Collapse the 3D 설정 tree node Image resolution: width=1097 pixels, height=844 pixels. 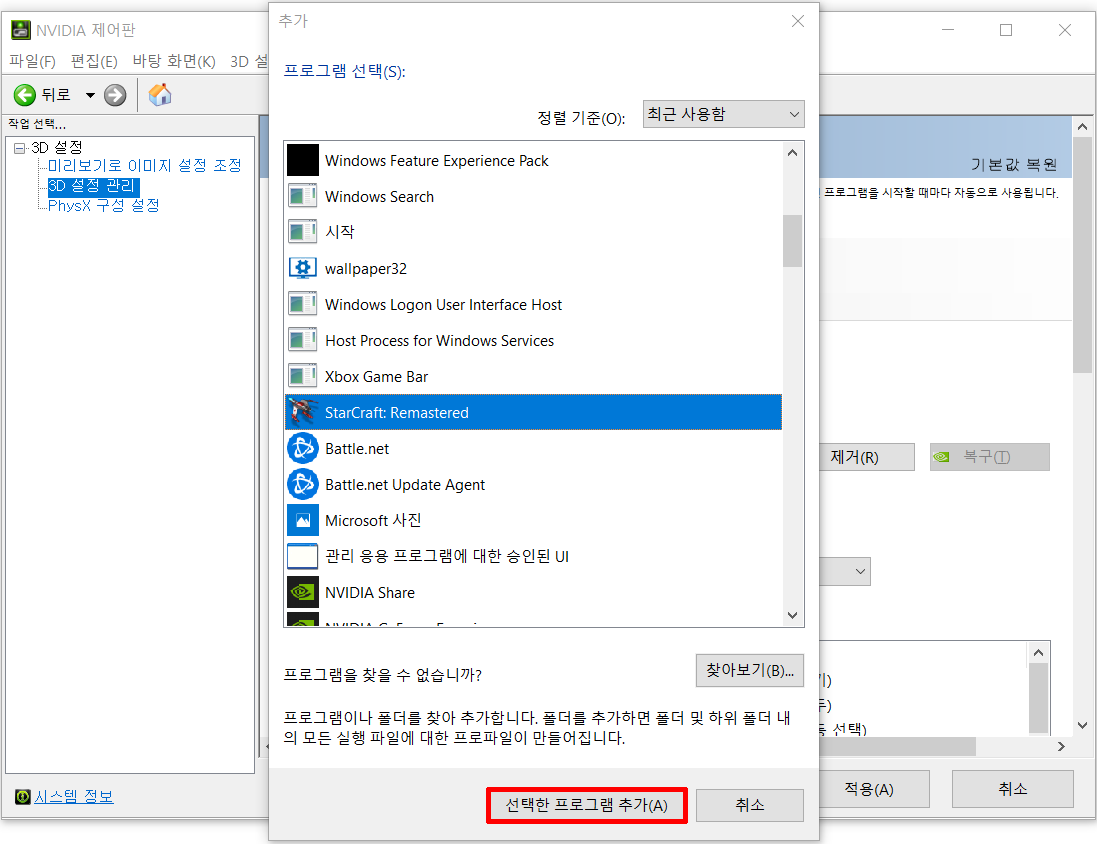point(20,148)
